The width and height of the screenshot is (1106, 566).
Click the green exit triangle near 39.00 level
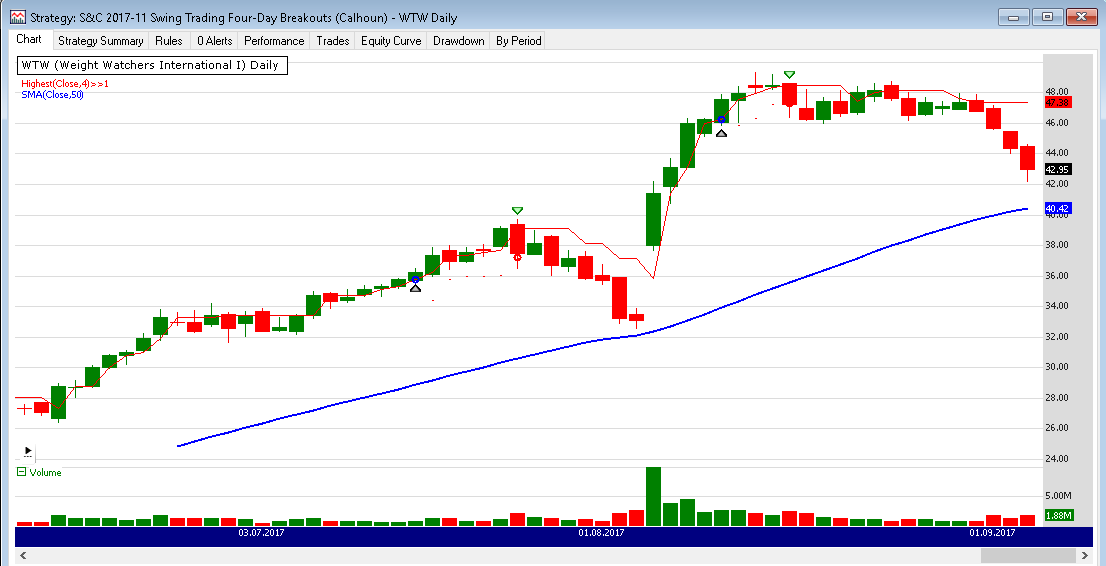[517, 210]
